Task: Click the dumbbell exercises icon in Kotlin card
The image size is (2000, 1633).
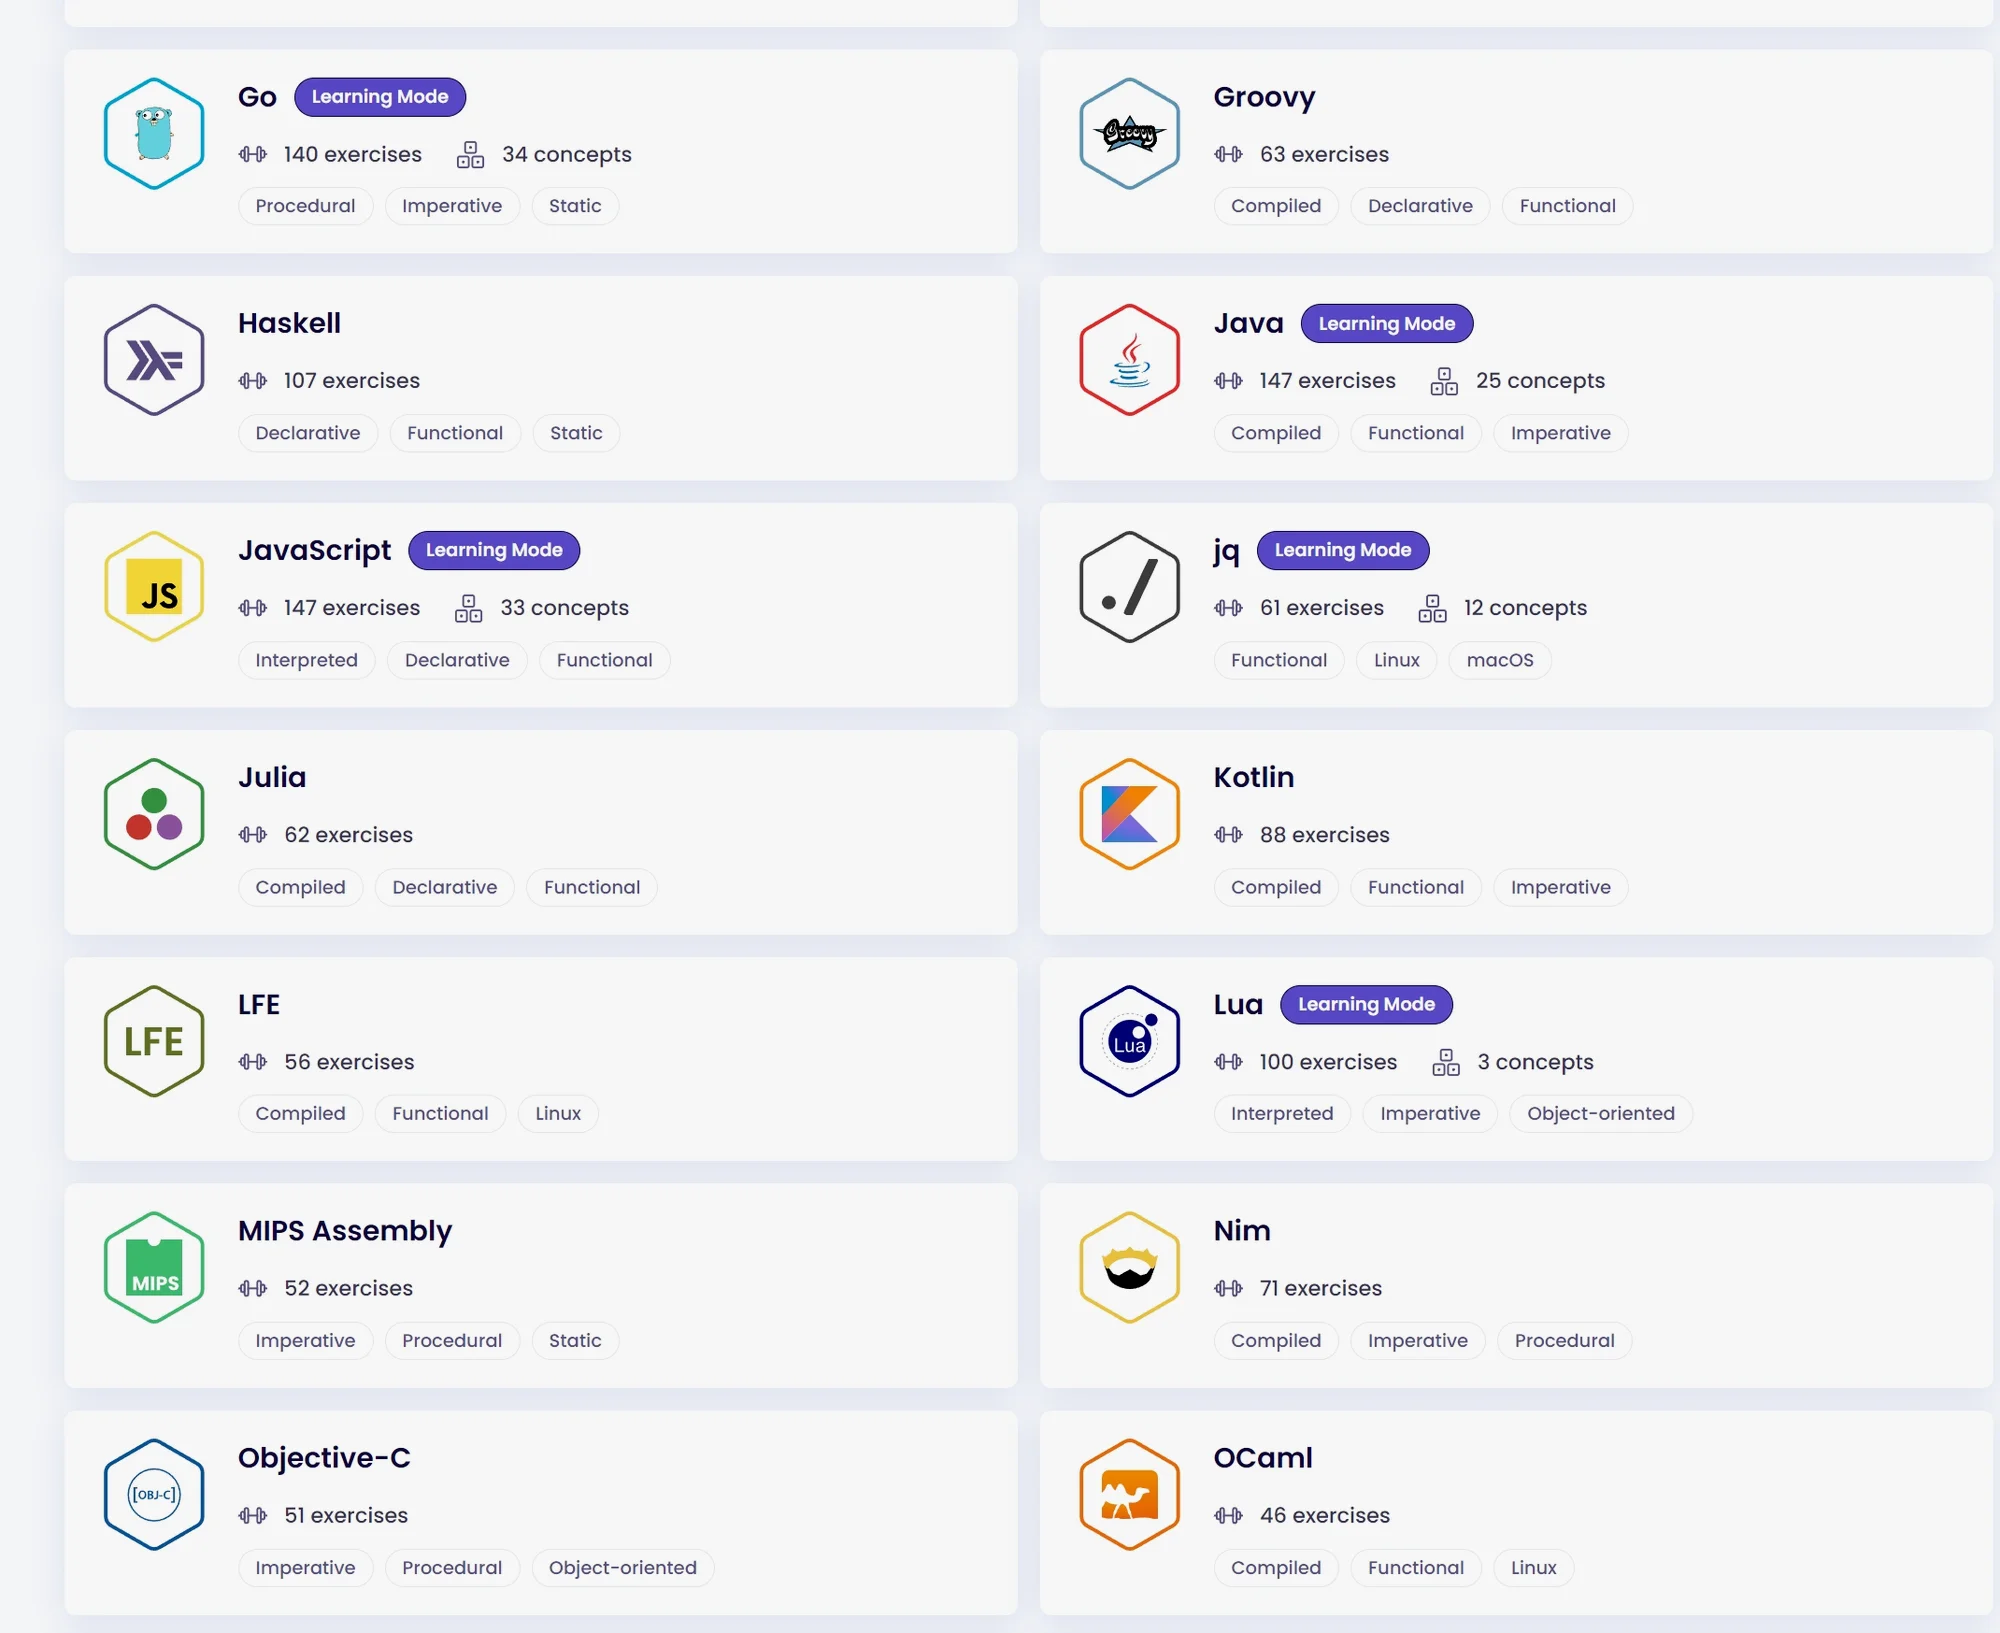Action: pyautogui.click(x=1228, y=835)
